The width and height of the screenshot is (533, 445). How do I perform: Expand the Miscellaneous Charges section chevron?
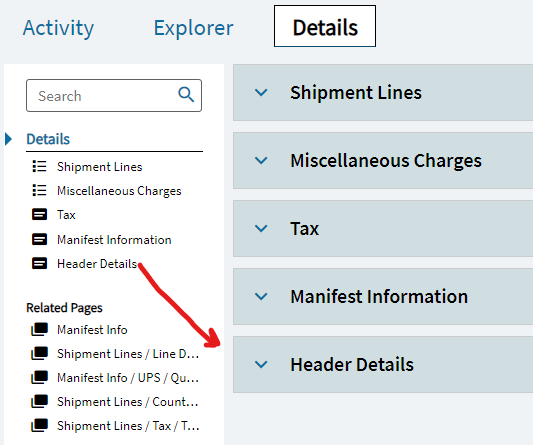tap(261, 160)
